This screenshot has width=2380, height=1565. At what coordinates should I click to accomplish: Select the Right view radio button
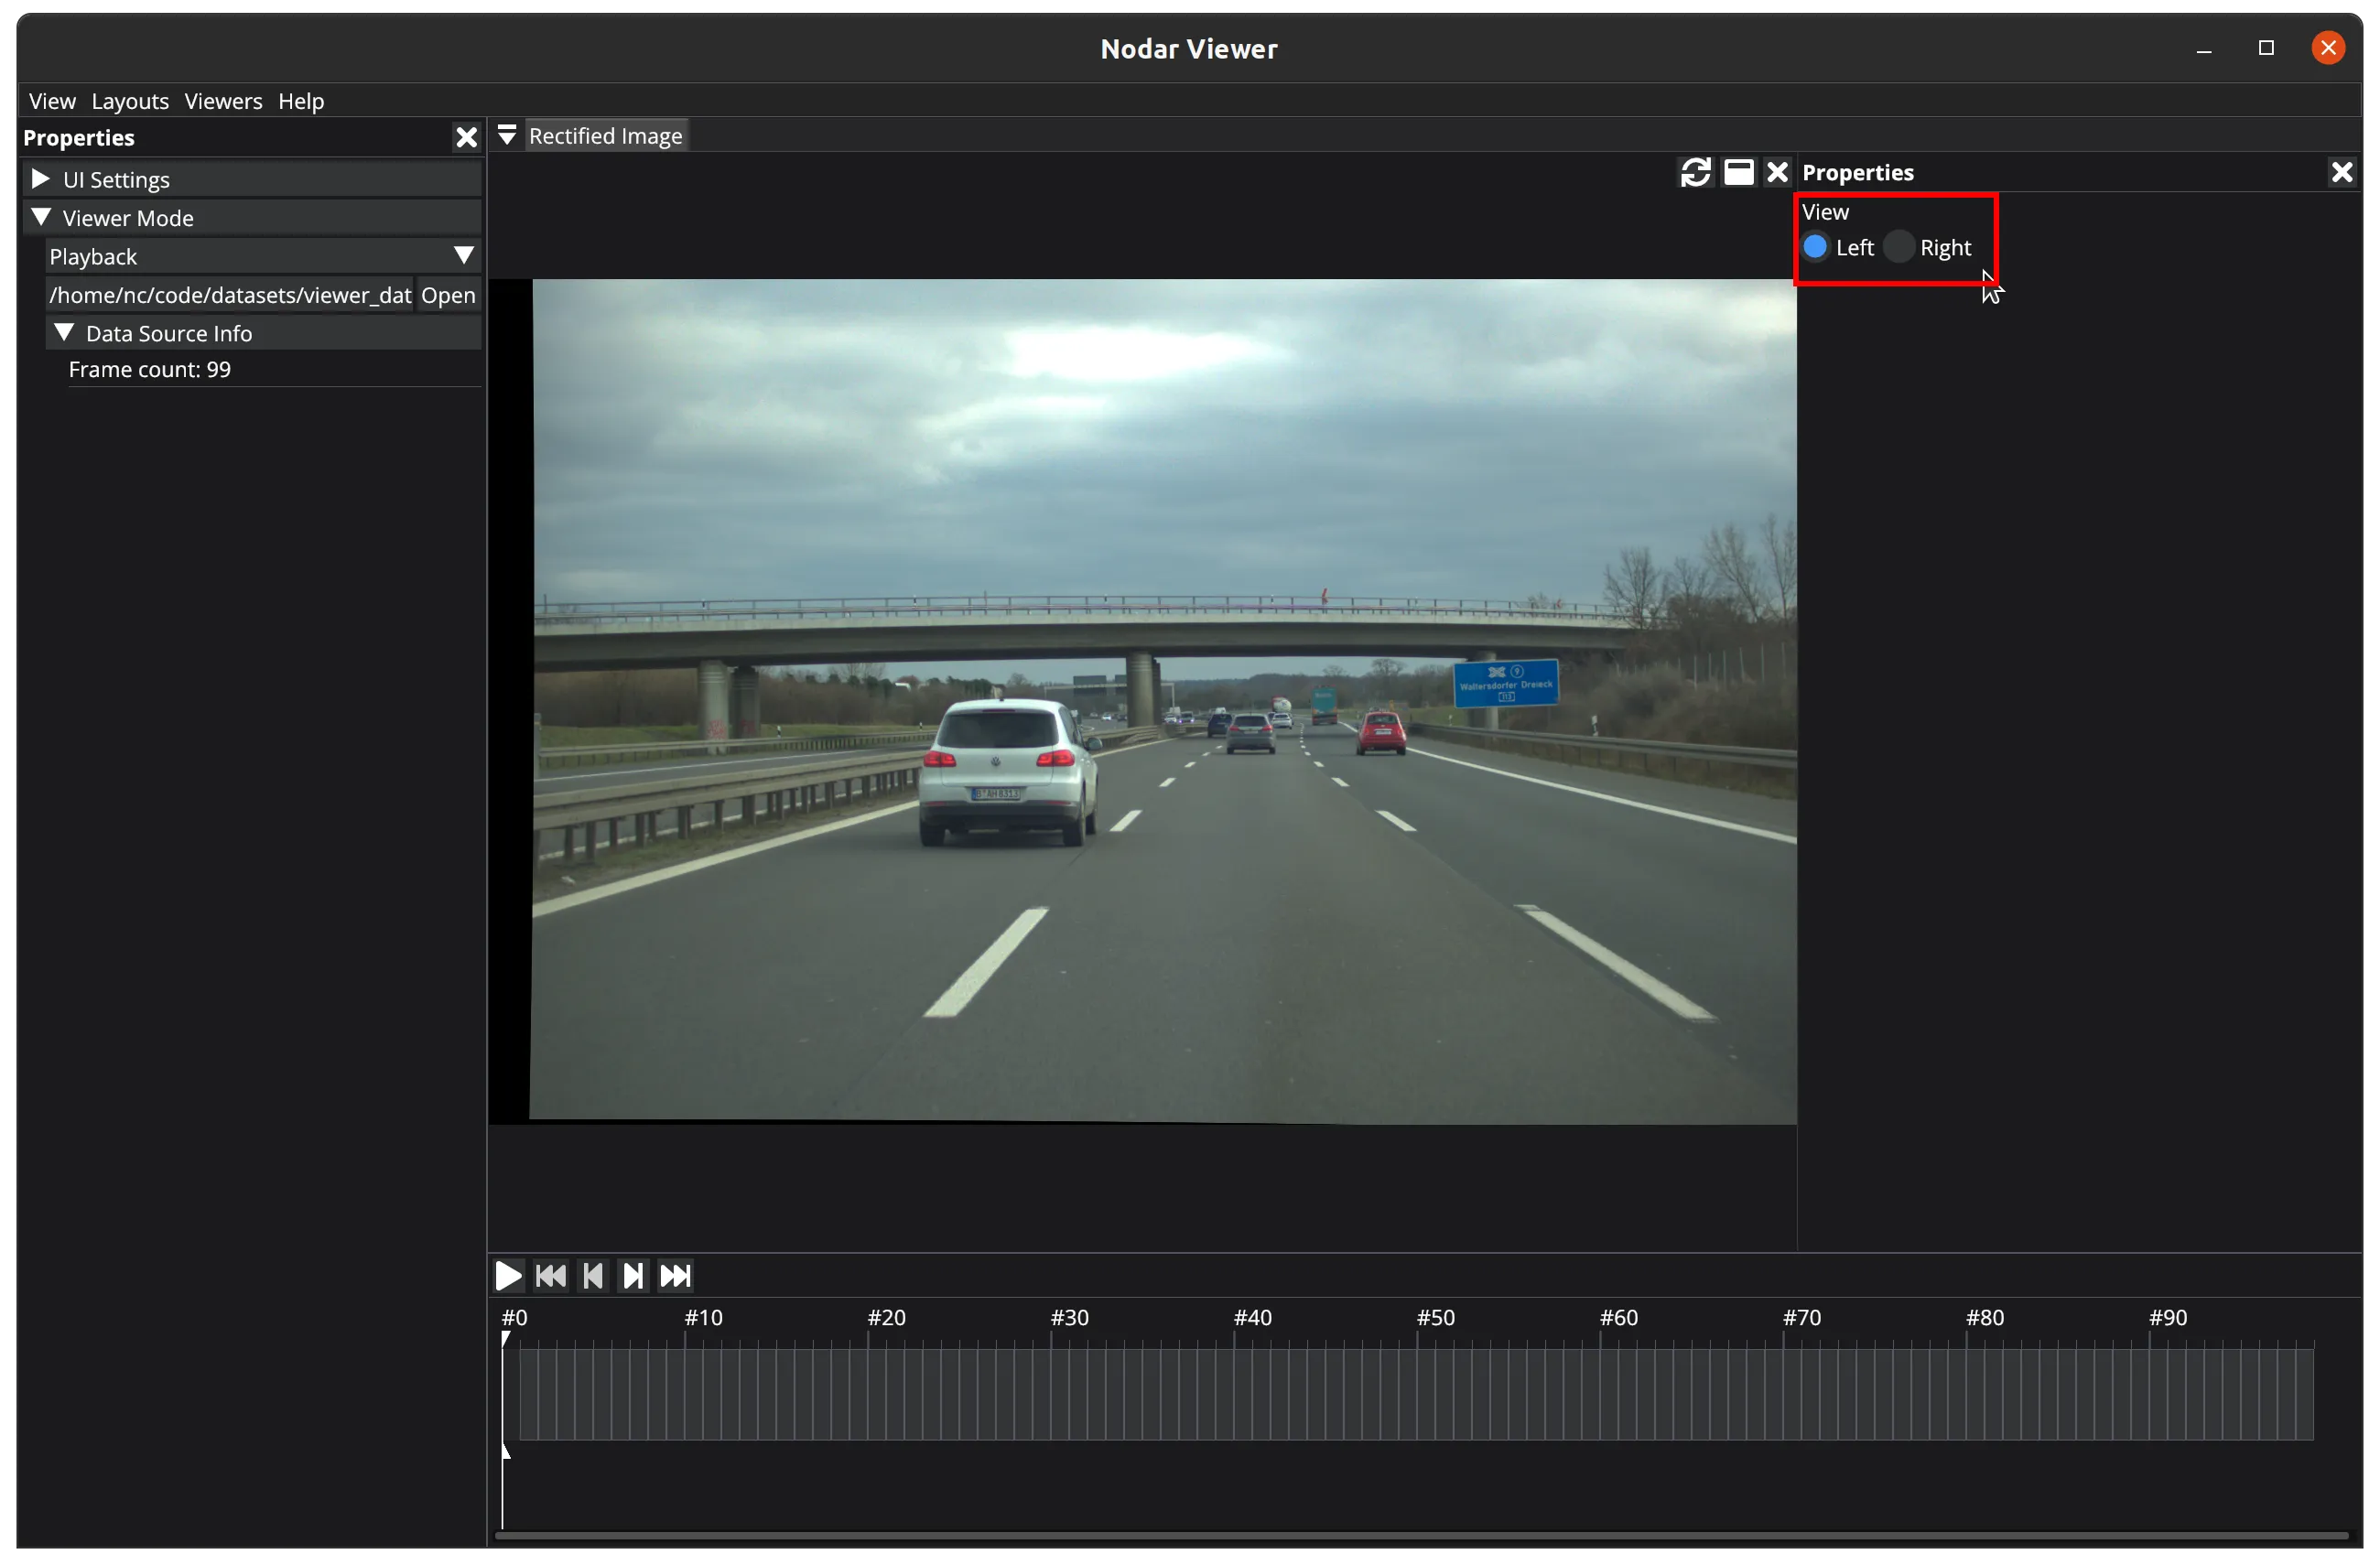(x=1898, y=247)
